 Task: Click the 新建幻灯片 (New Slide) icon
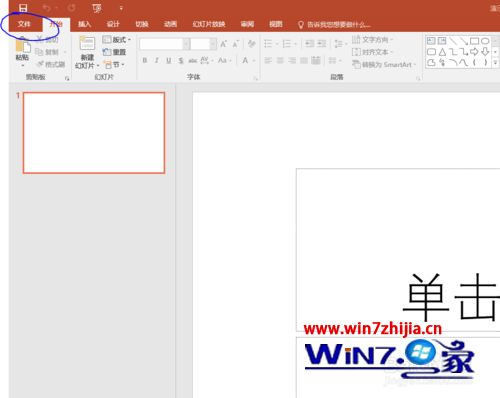tap(87, 43)
